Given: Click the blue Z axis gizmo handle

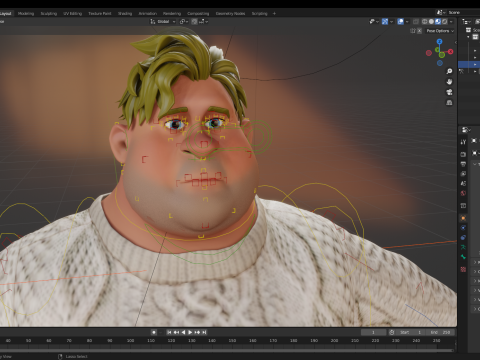Looking at the screenshot, I should tap(439, 41).
